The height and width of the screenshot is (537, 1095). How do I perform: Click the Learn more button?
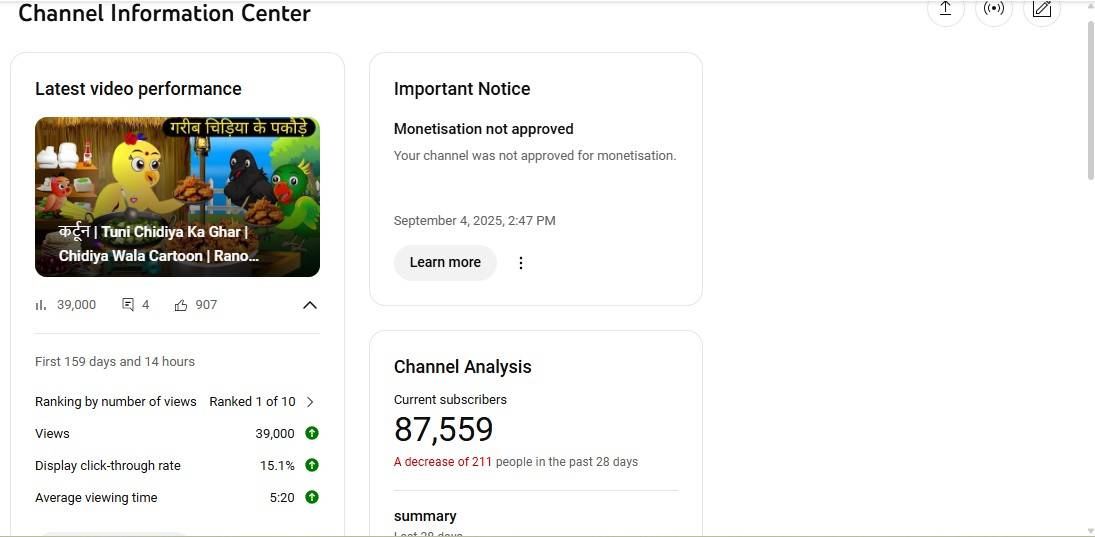(445, 262)
